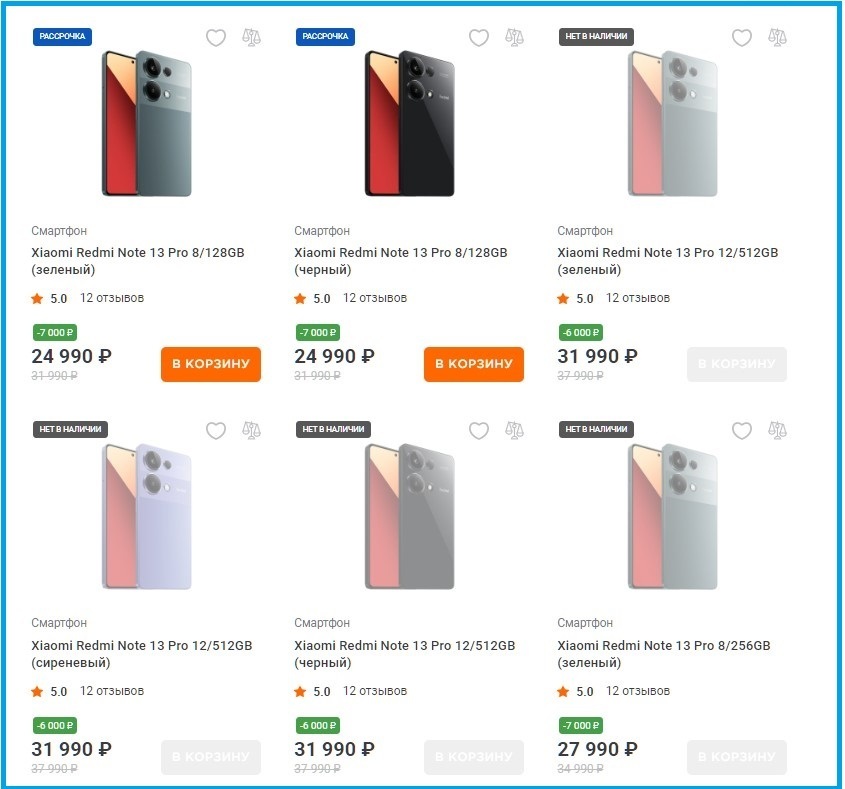Open Xiaomi Redmi Note 13 Pro 12/512GB (сиреневый) link
This screenshot has height=789, width=845.
(141, 654)
